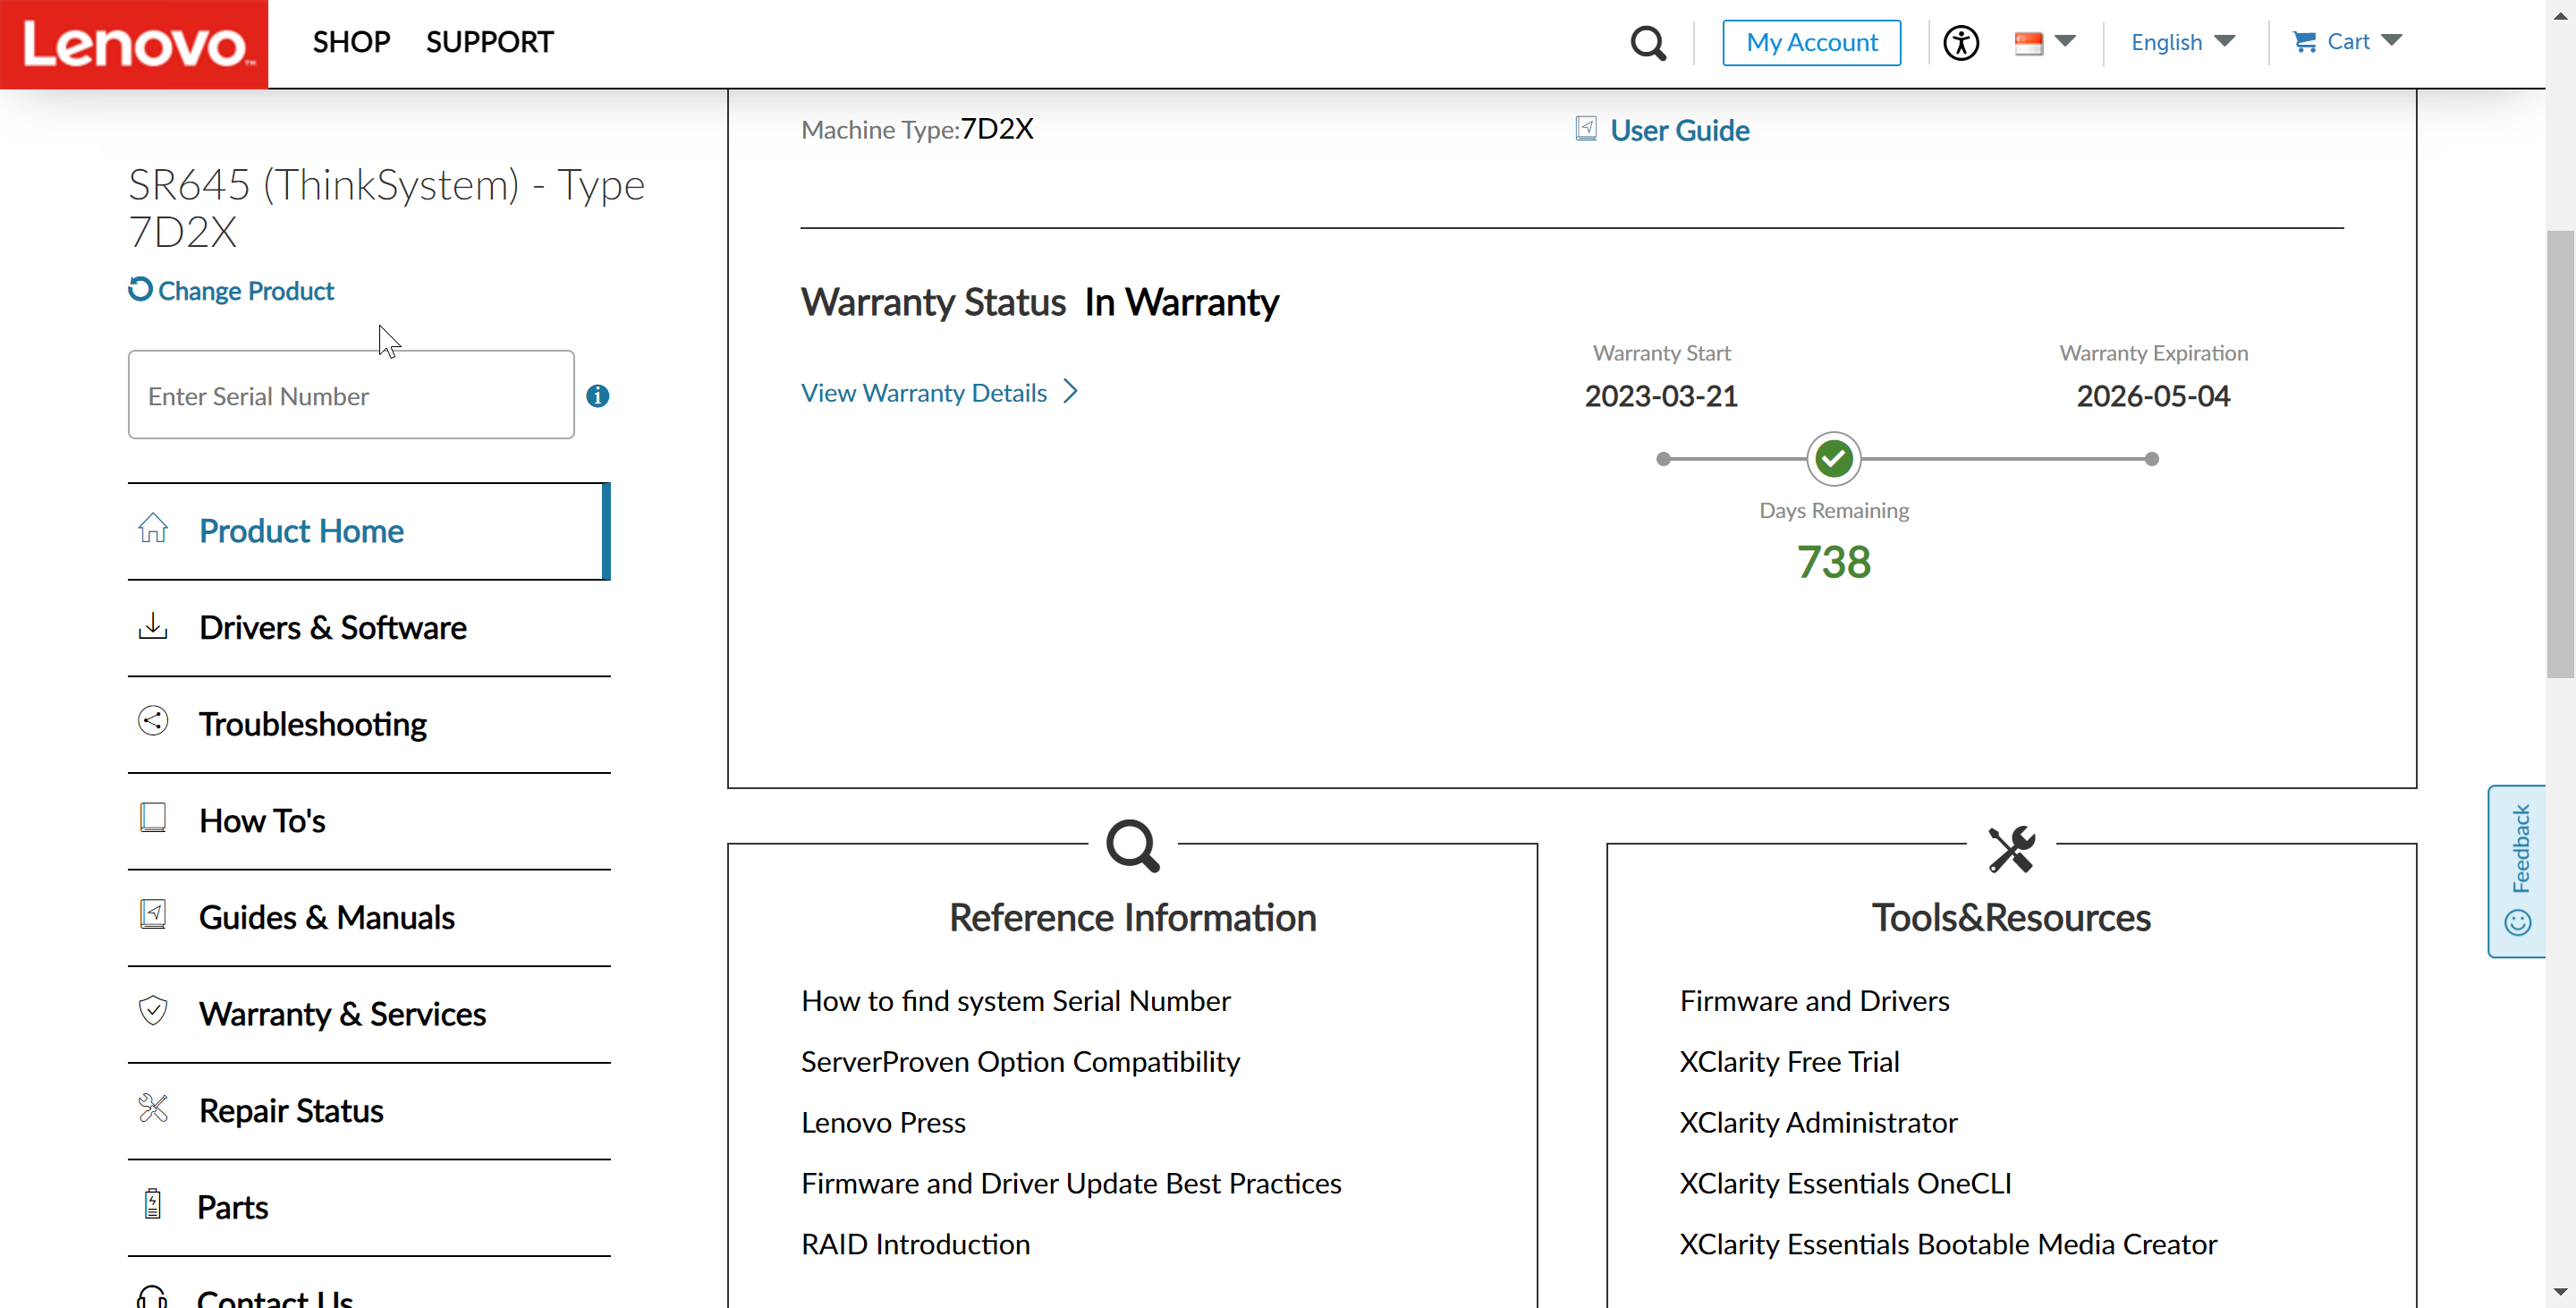
Task: Open ServerProven Option Compatibility link
Action: (x=1020, y=1062)
